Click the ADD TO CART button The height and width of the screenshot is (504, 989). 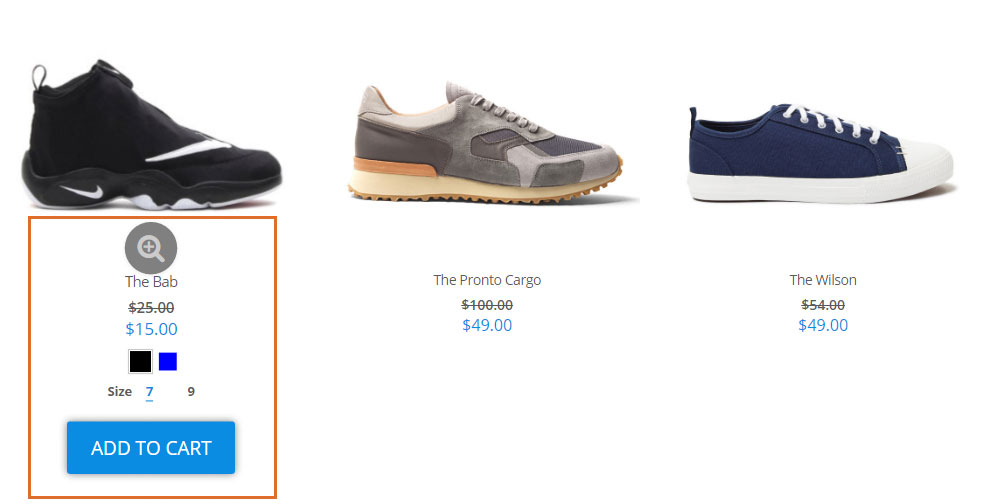point(151,448)
